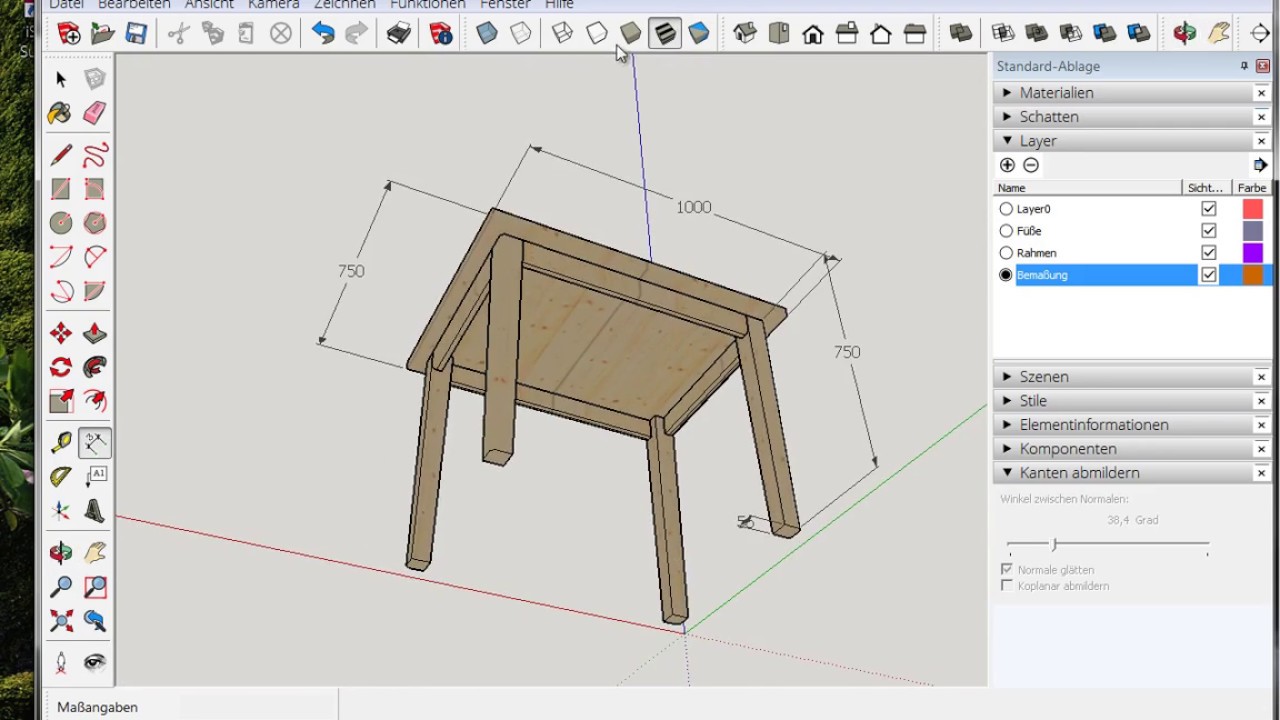Click the Save floppy disk icon
This screenshot has width=1280, height=720.
point(136,34)
